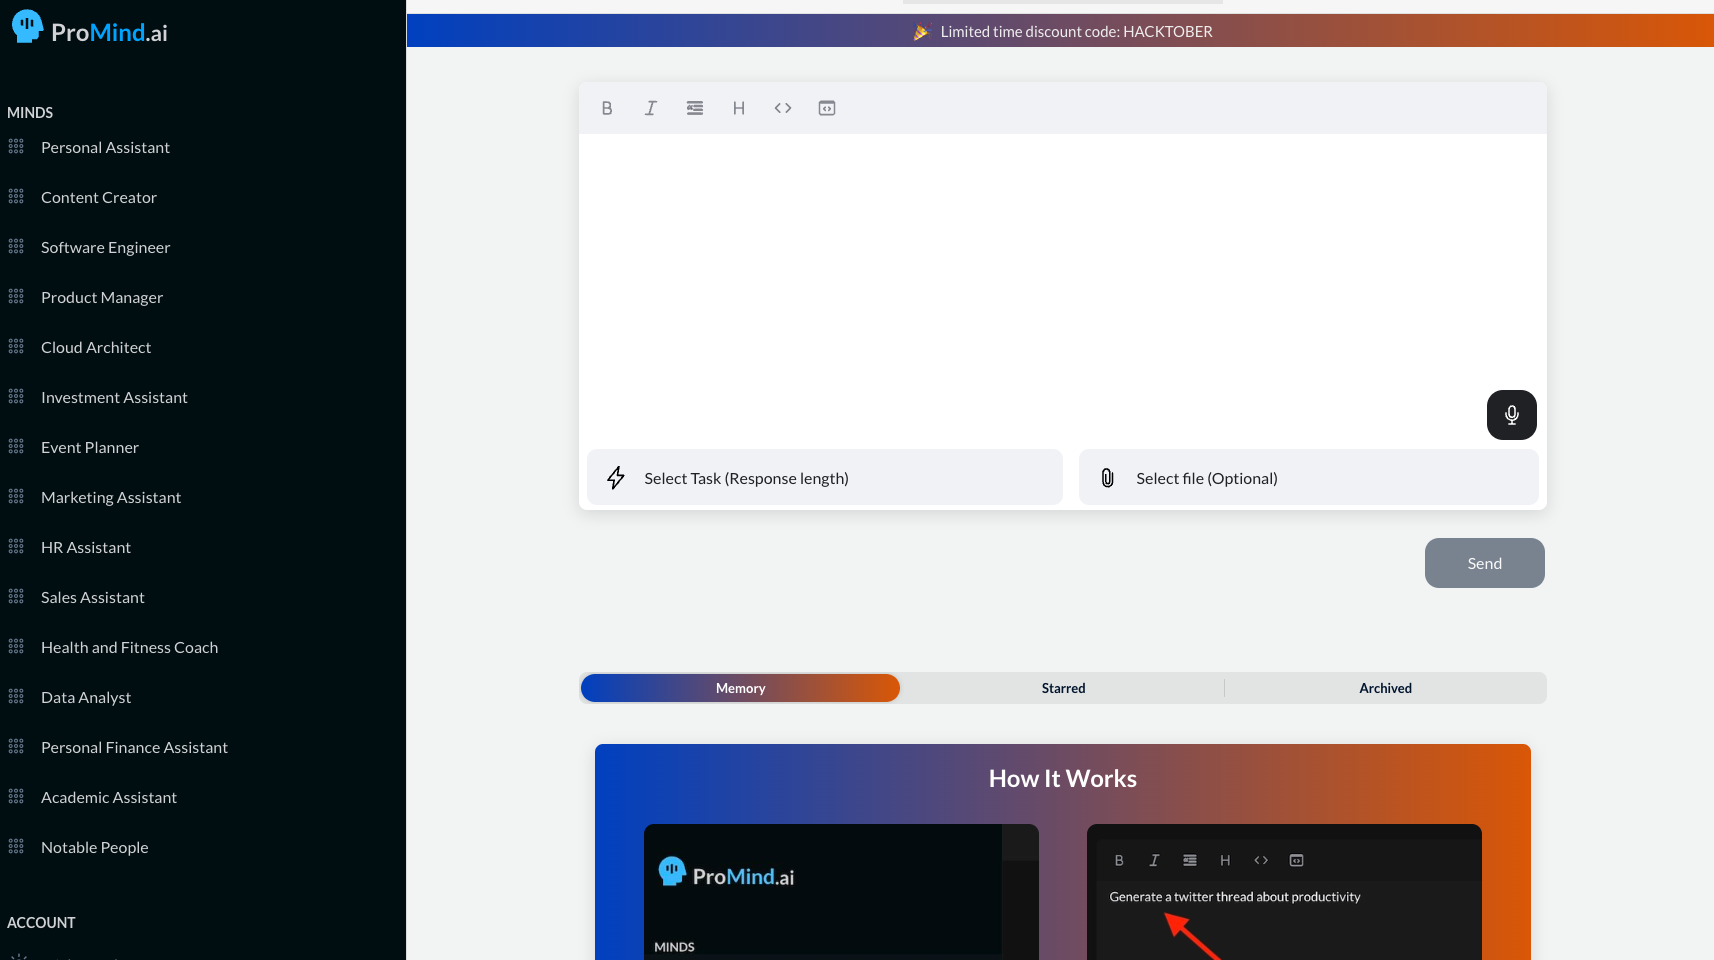1714x960 pixels.
Task: Open the Personal Assistant mind
Action: tap(105, 147)
